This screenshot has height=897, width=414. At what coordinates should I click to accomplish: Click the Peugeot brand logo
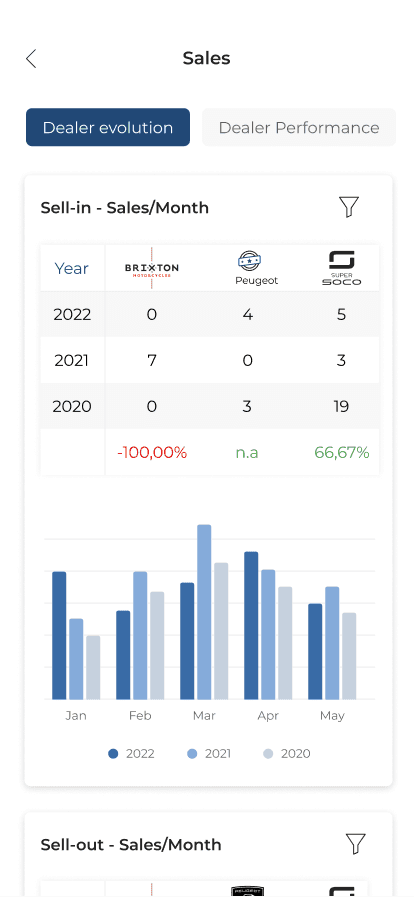[x=249, y=268]
